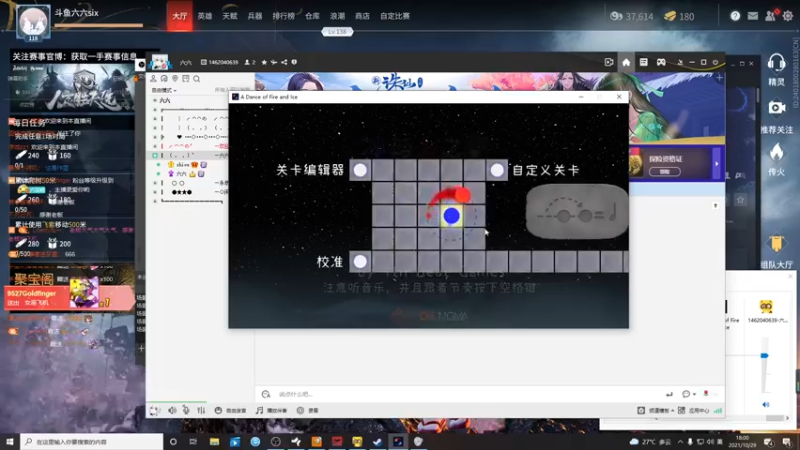
Task: Show hidden system tray icons
Action: coord(680,441)
